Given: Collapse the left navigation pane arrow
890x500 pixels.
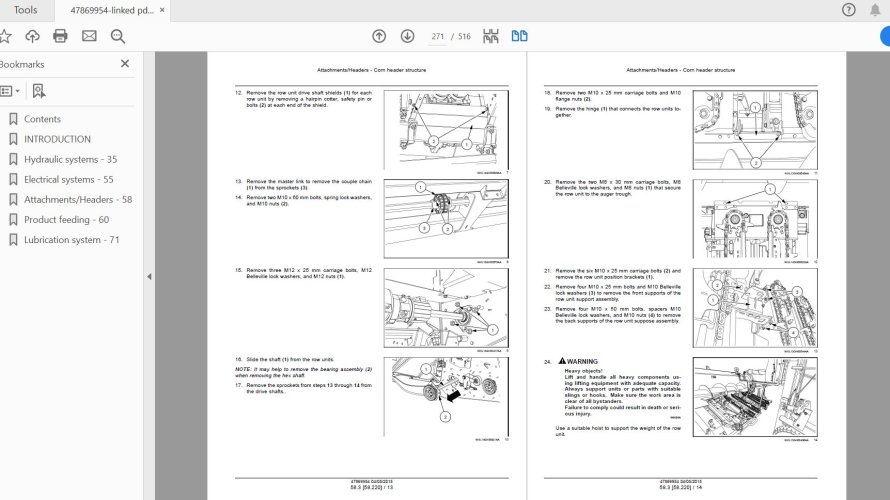Looking at the screenshot, I should point(149,277).
